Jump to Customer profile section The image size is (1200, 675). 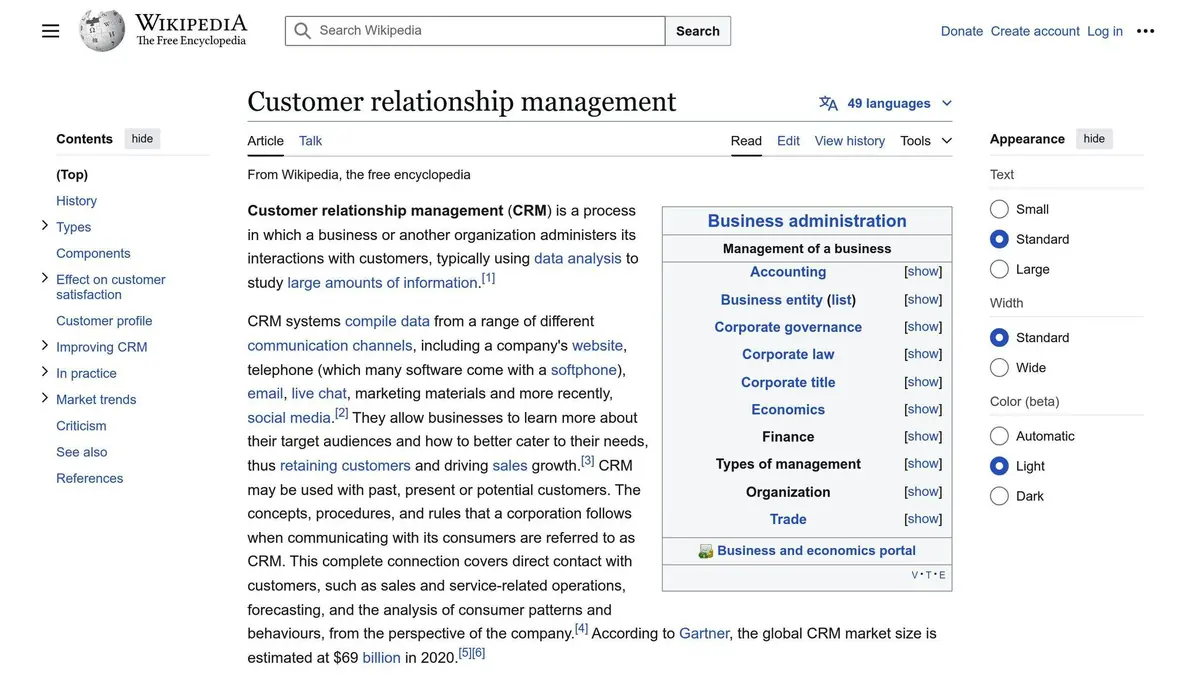coord(104,321)
